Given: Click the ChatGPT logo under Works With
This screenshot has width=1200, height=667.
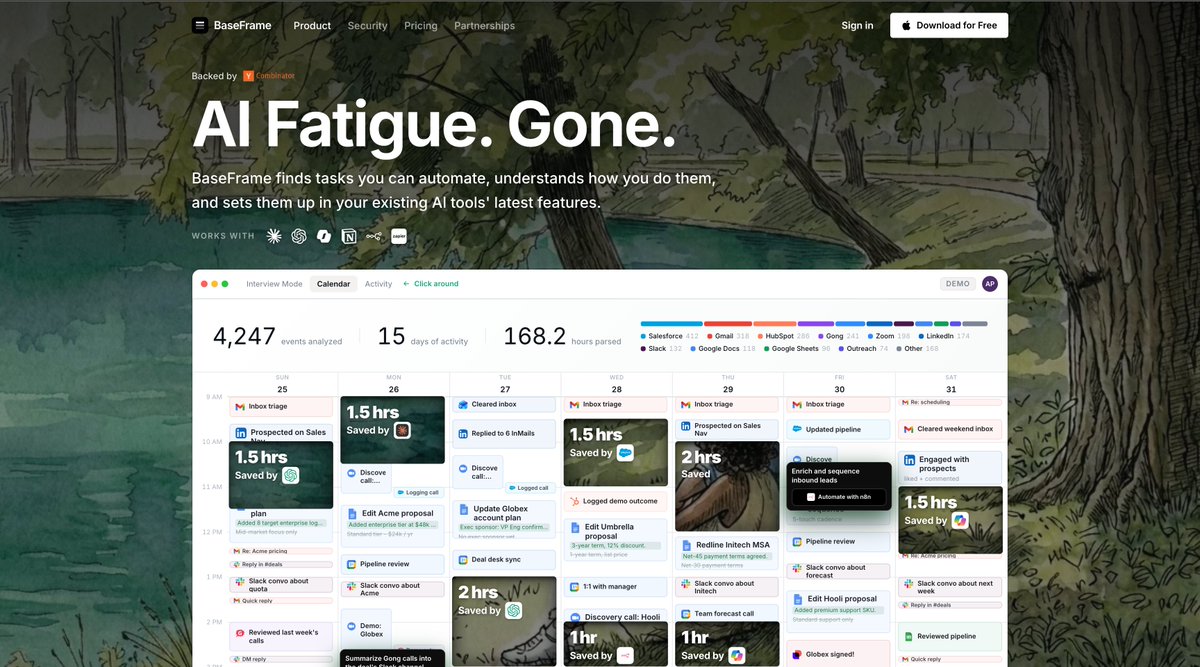Looking at the screenshot, I should 299,236.
